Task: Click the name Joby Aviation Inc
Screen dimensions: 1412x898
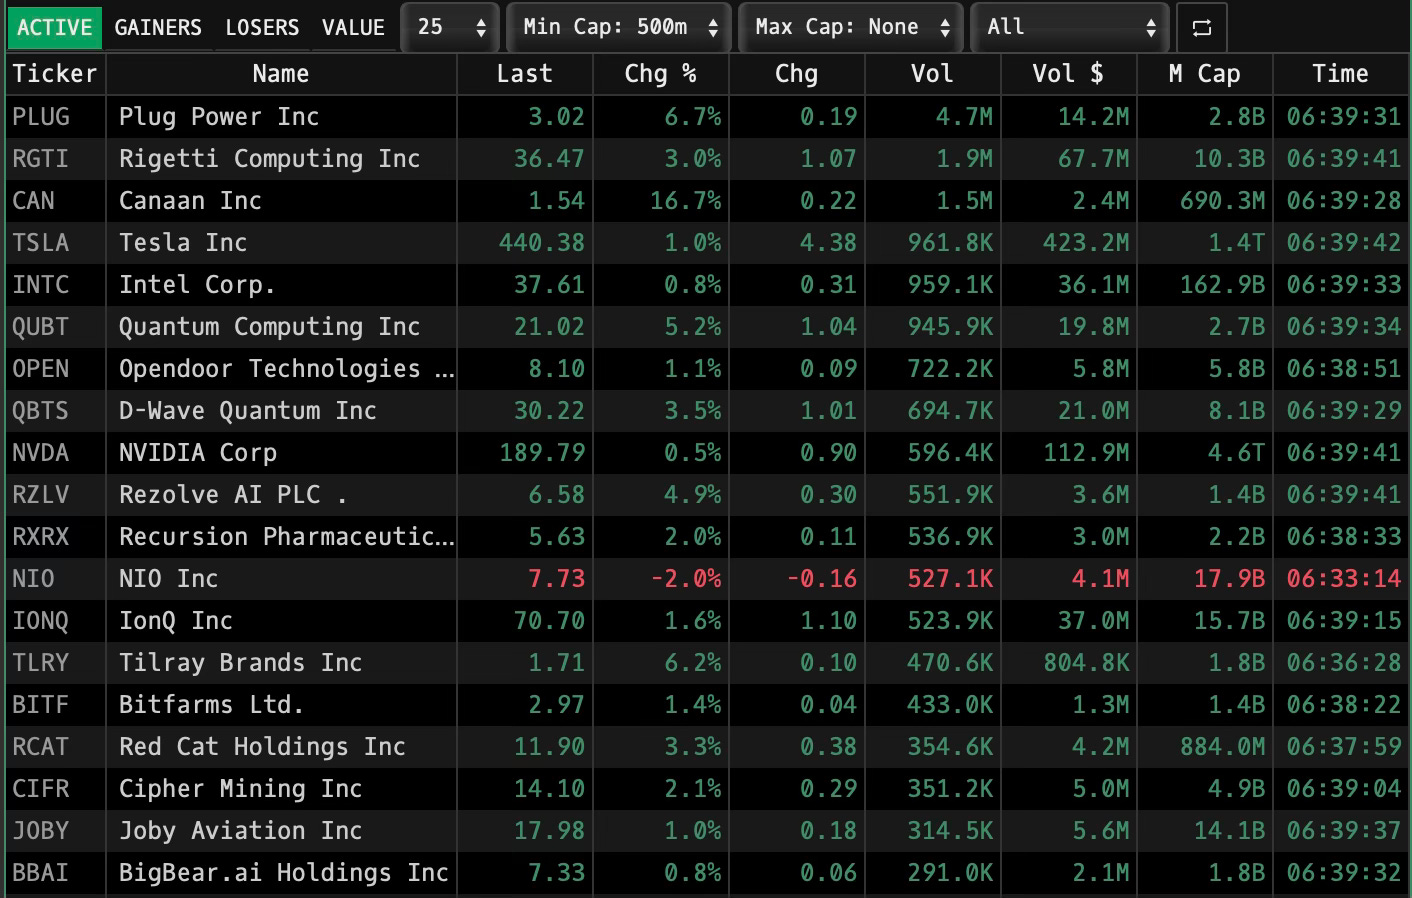Action: coord(241,831)
